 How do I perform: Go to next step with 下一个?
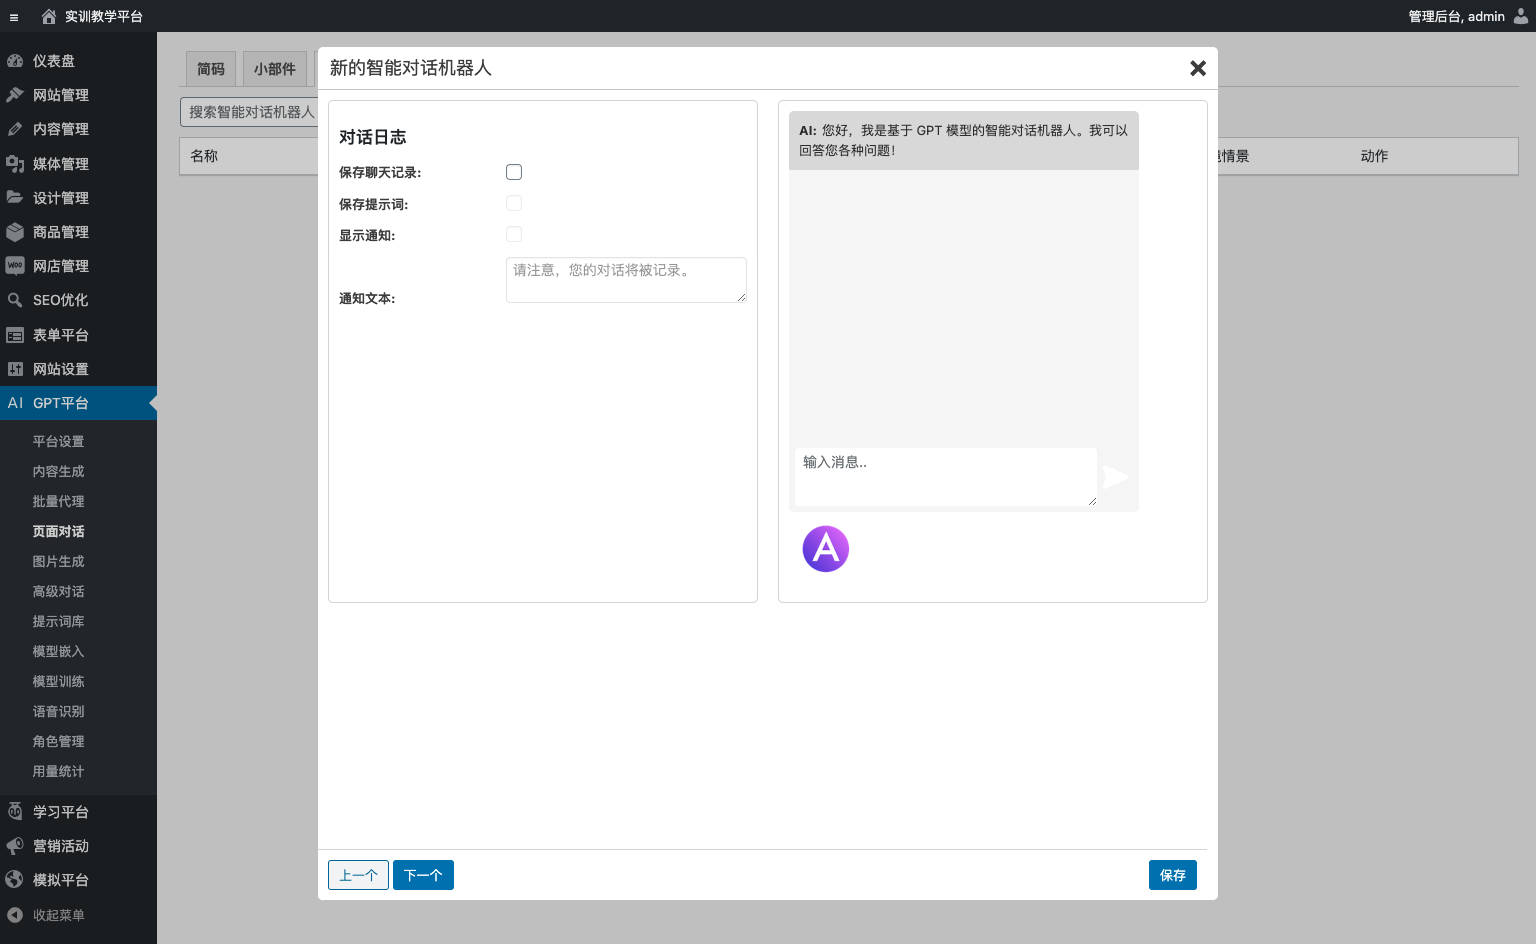click(423, 875)
